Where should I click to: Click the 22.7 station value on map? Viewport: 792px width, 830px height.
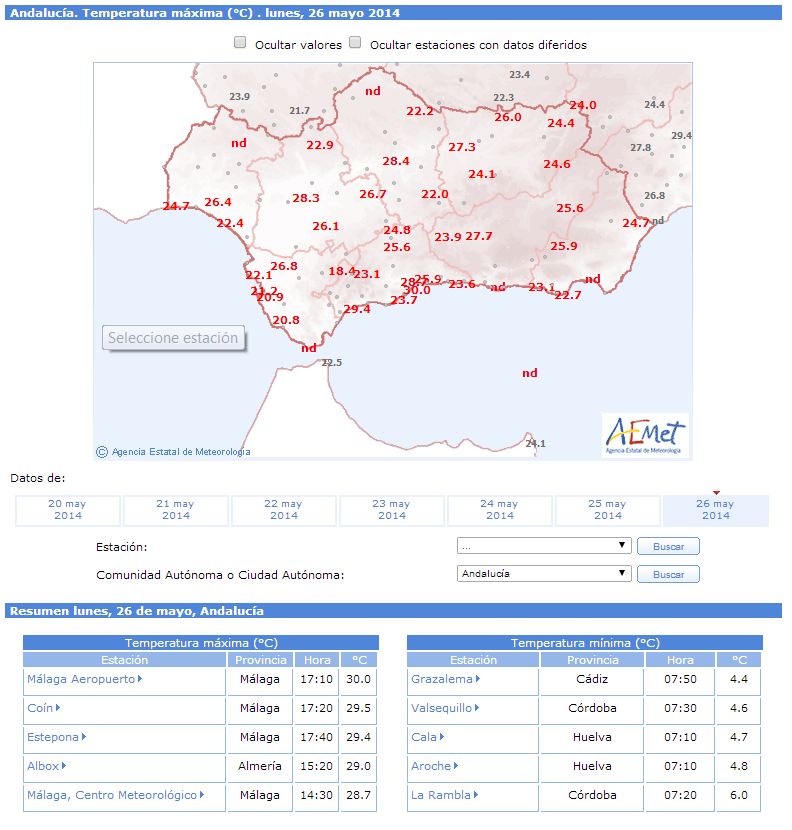tap(568, 295)
